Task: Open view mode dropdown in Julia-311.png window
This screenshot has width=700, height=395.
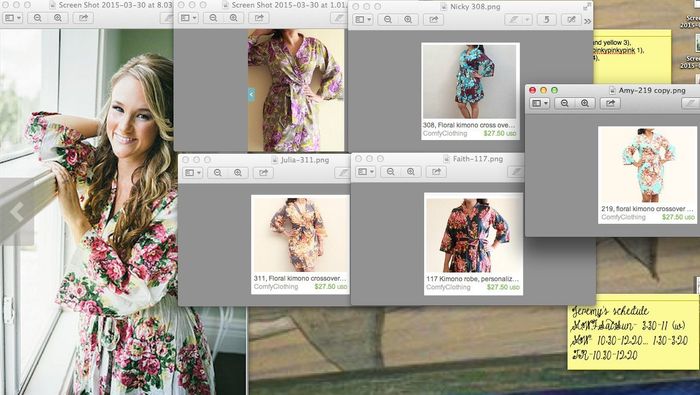Action: [193, 172]
